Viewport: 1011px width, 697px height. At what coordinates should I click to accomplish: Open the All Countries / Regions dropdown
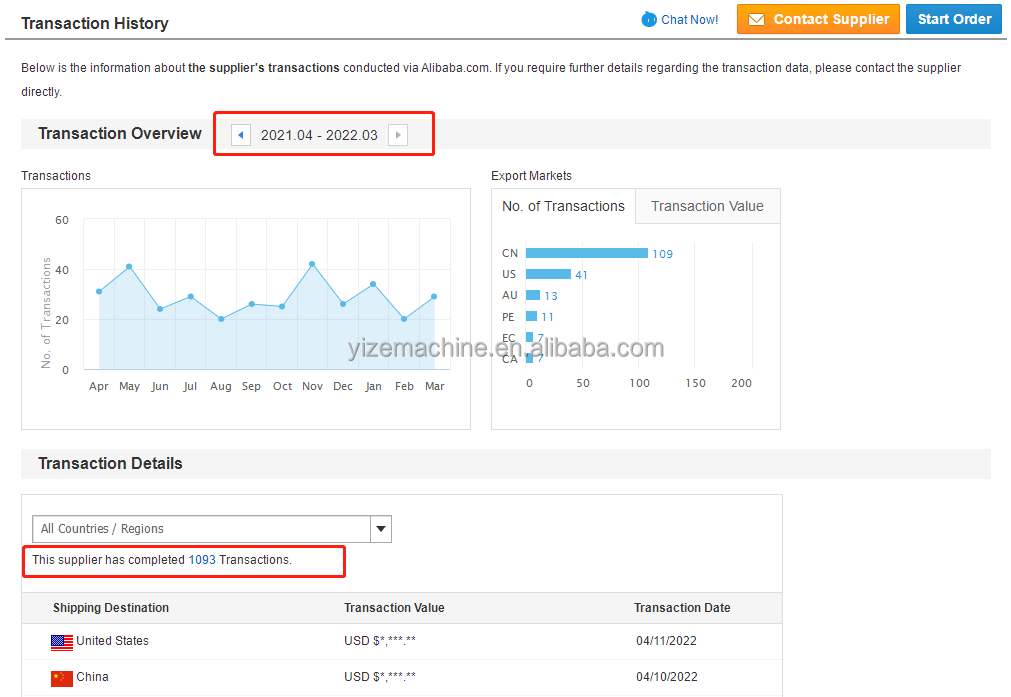201,529
